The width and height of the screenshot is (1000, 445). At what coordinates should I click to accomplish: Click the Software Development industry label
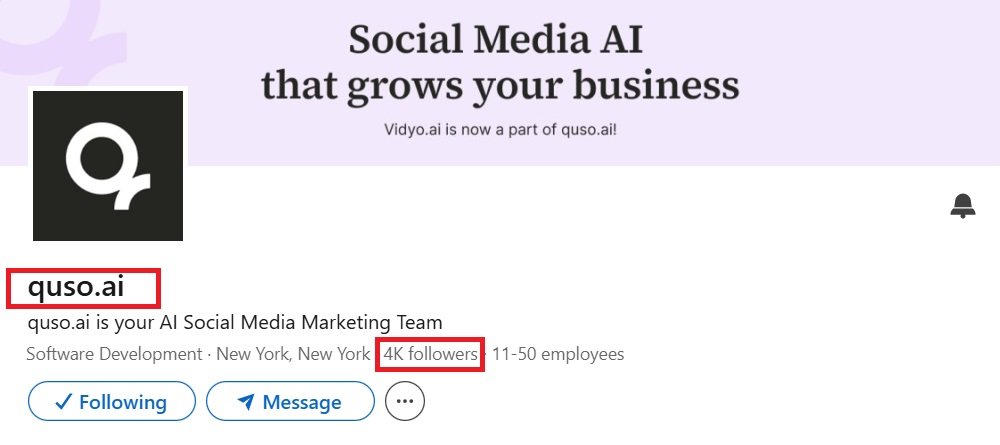click(x=114, y=353)
